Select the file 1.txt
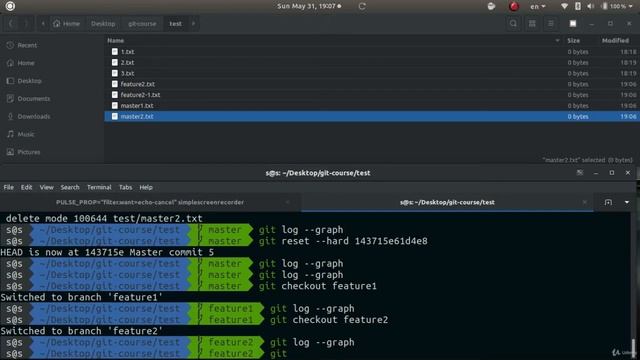Image resolution: width=640 pixels, height=360 pixels. [372, 52]
